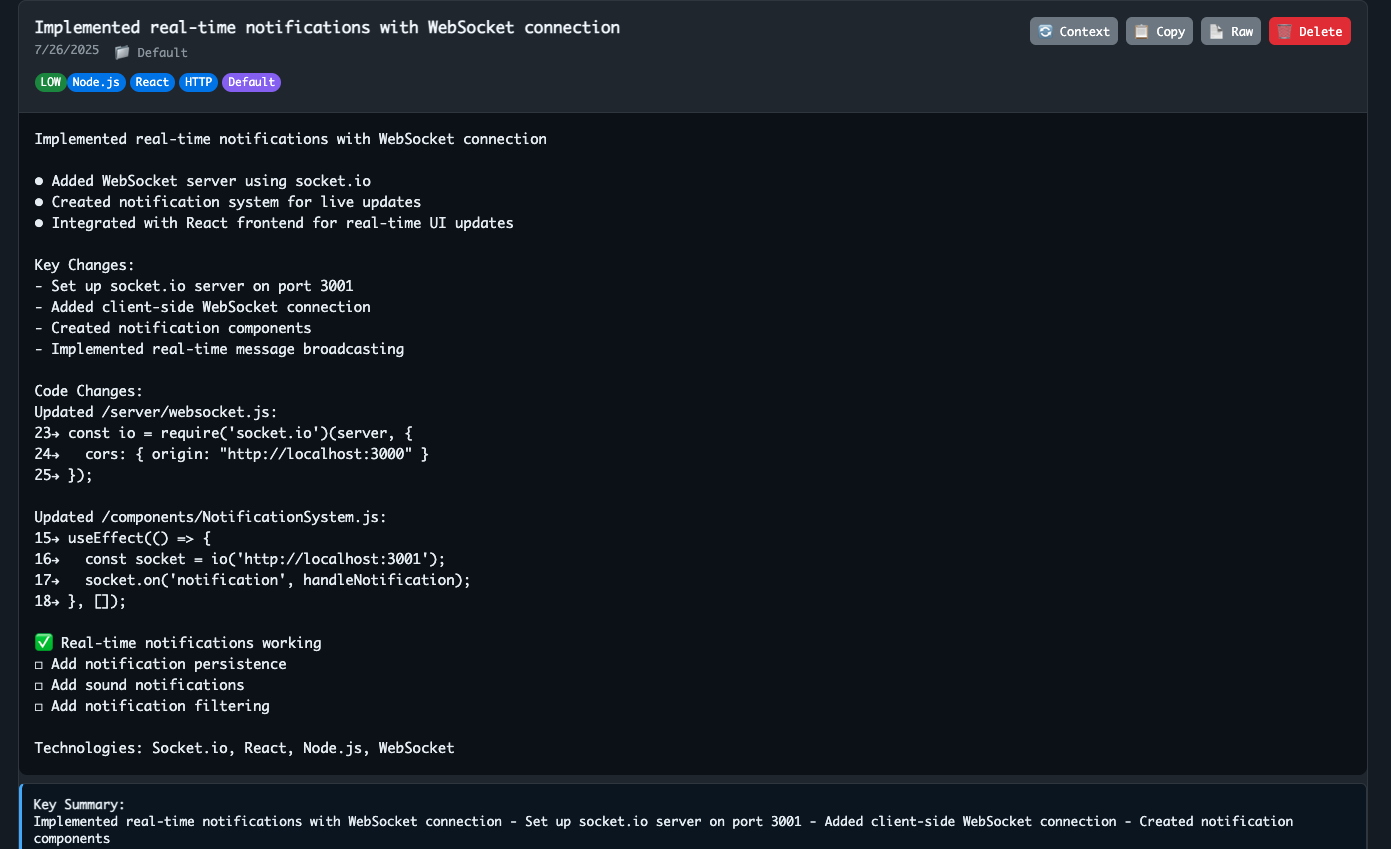Click 'Created notification components' line
The height and width of the screenshot is (849, 1391).
tap(173, 328)
